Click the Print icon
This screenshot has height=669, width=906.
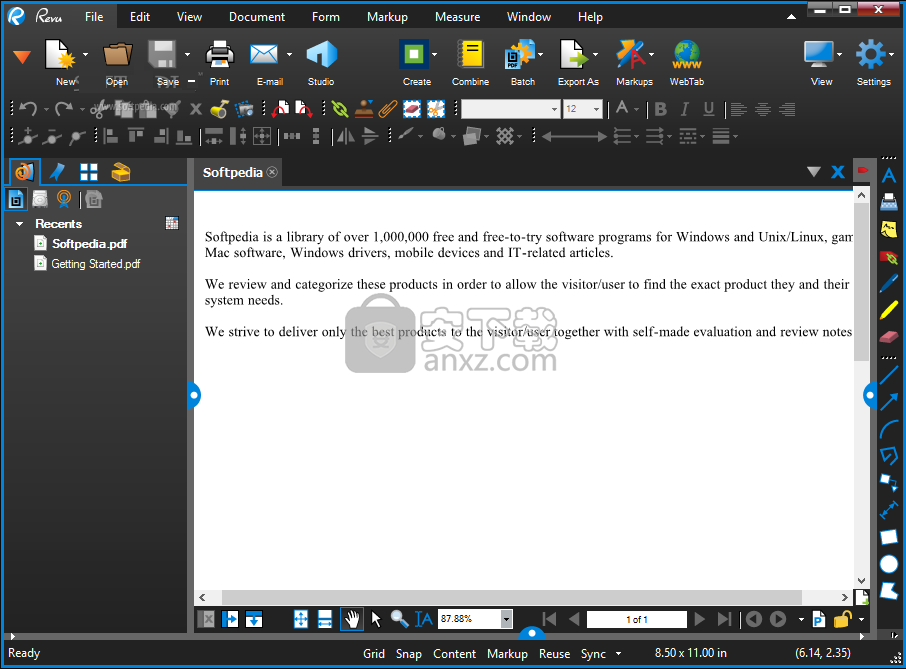click(x=220, y=55)
